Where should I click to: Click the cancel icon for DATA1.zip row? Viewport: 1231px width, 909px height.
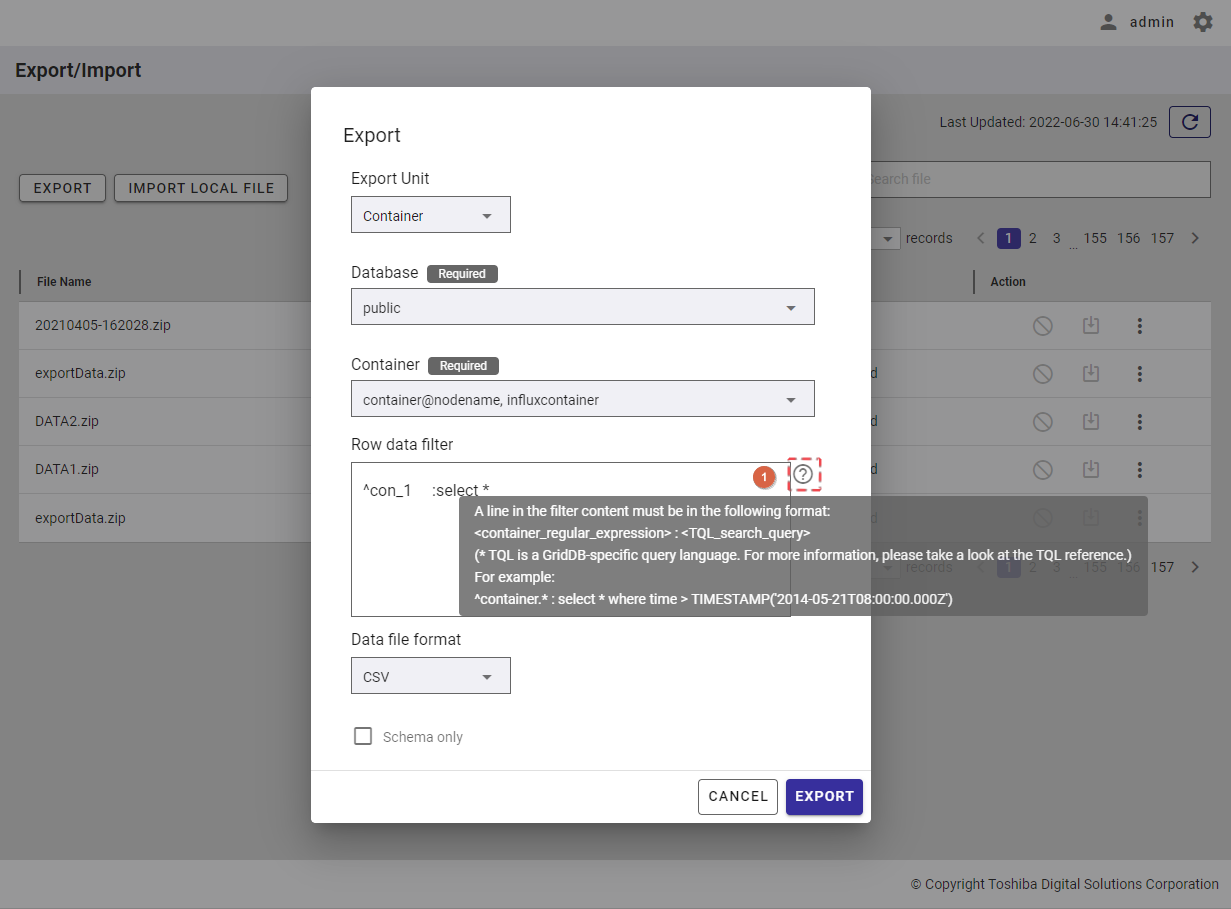(x=1042, y=470)
